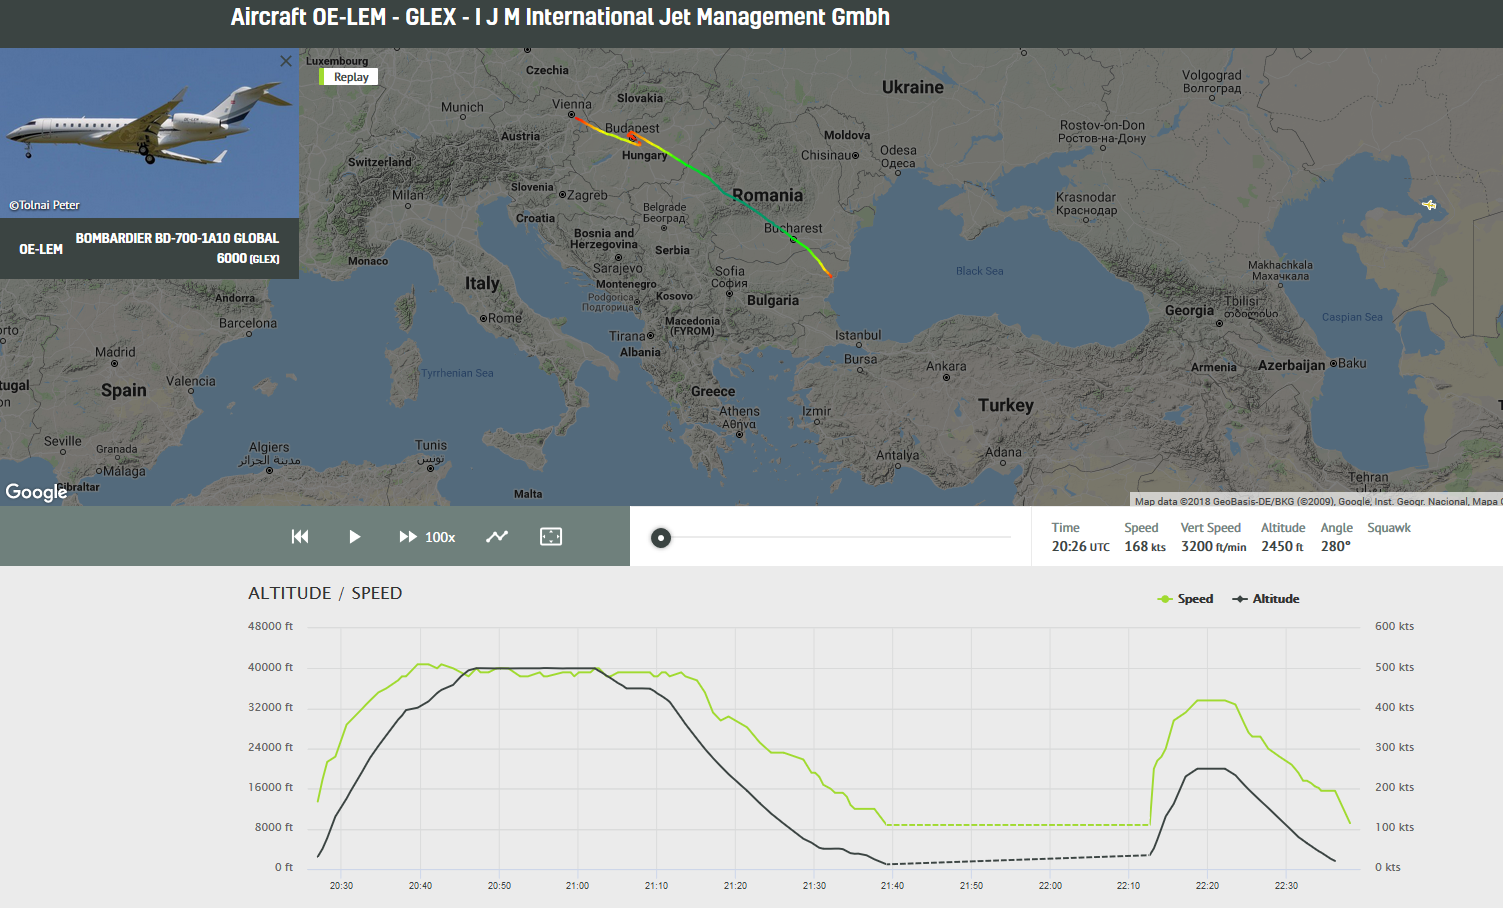
Task: Click the Tolnai Peter photo credit
Action: coord(45,205)
